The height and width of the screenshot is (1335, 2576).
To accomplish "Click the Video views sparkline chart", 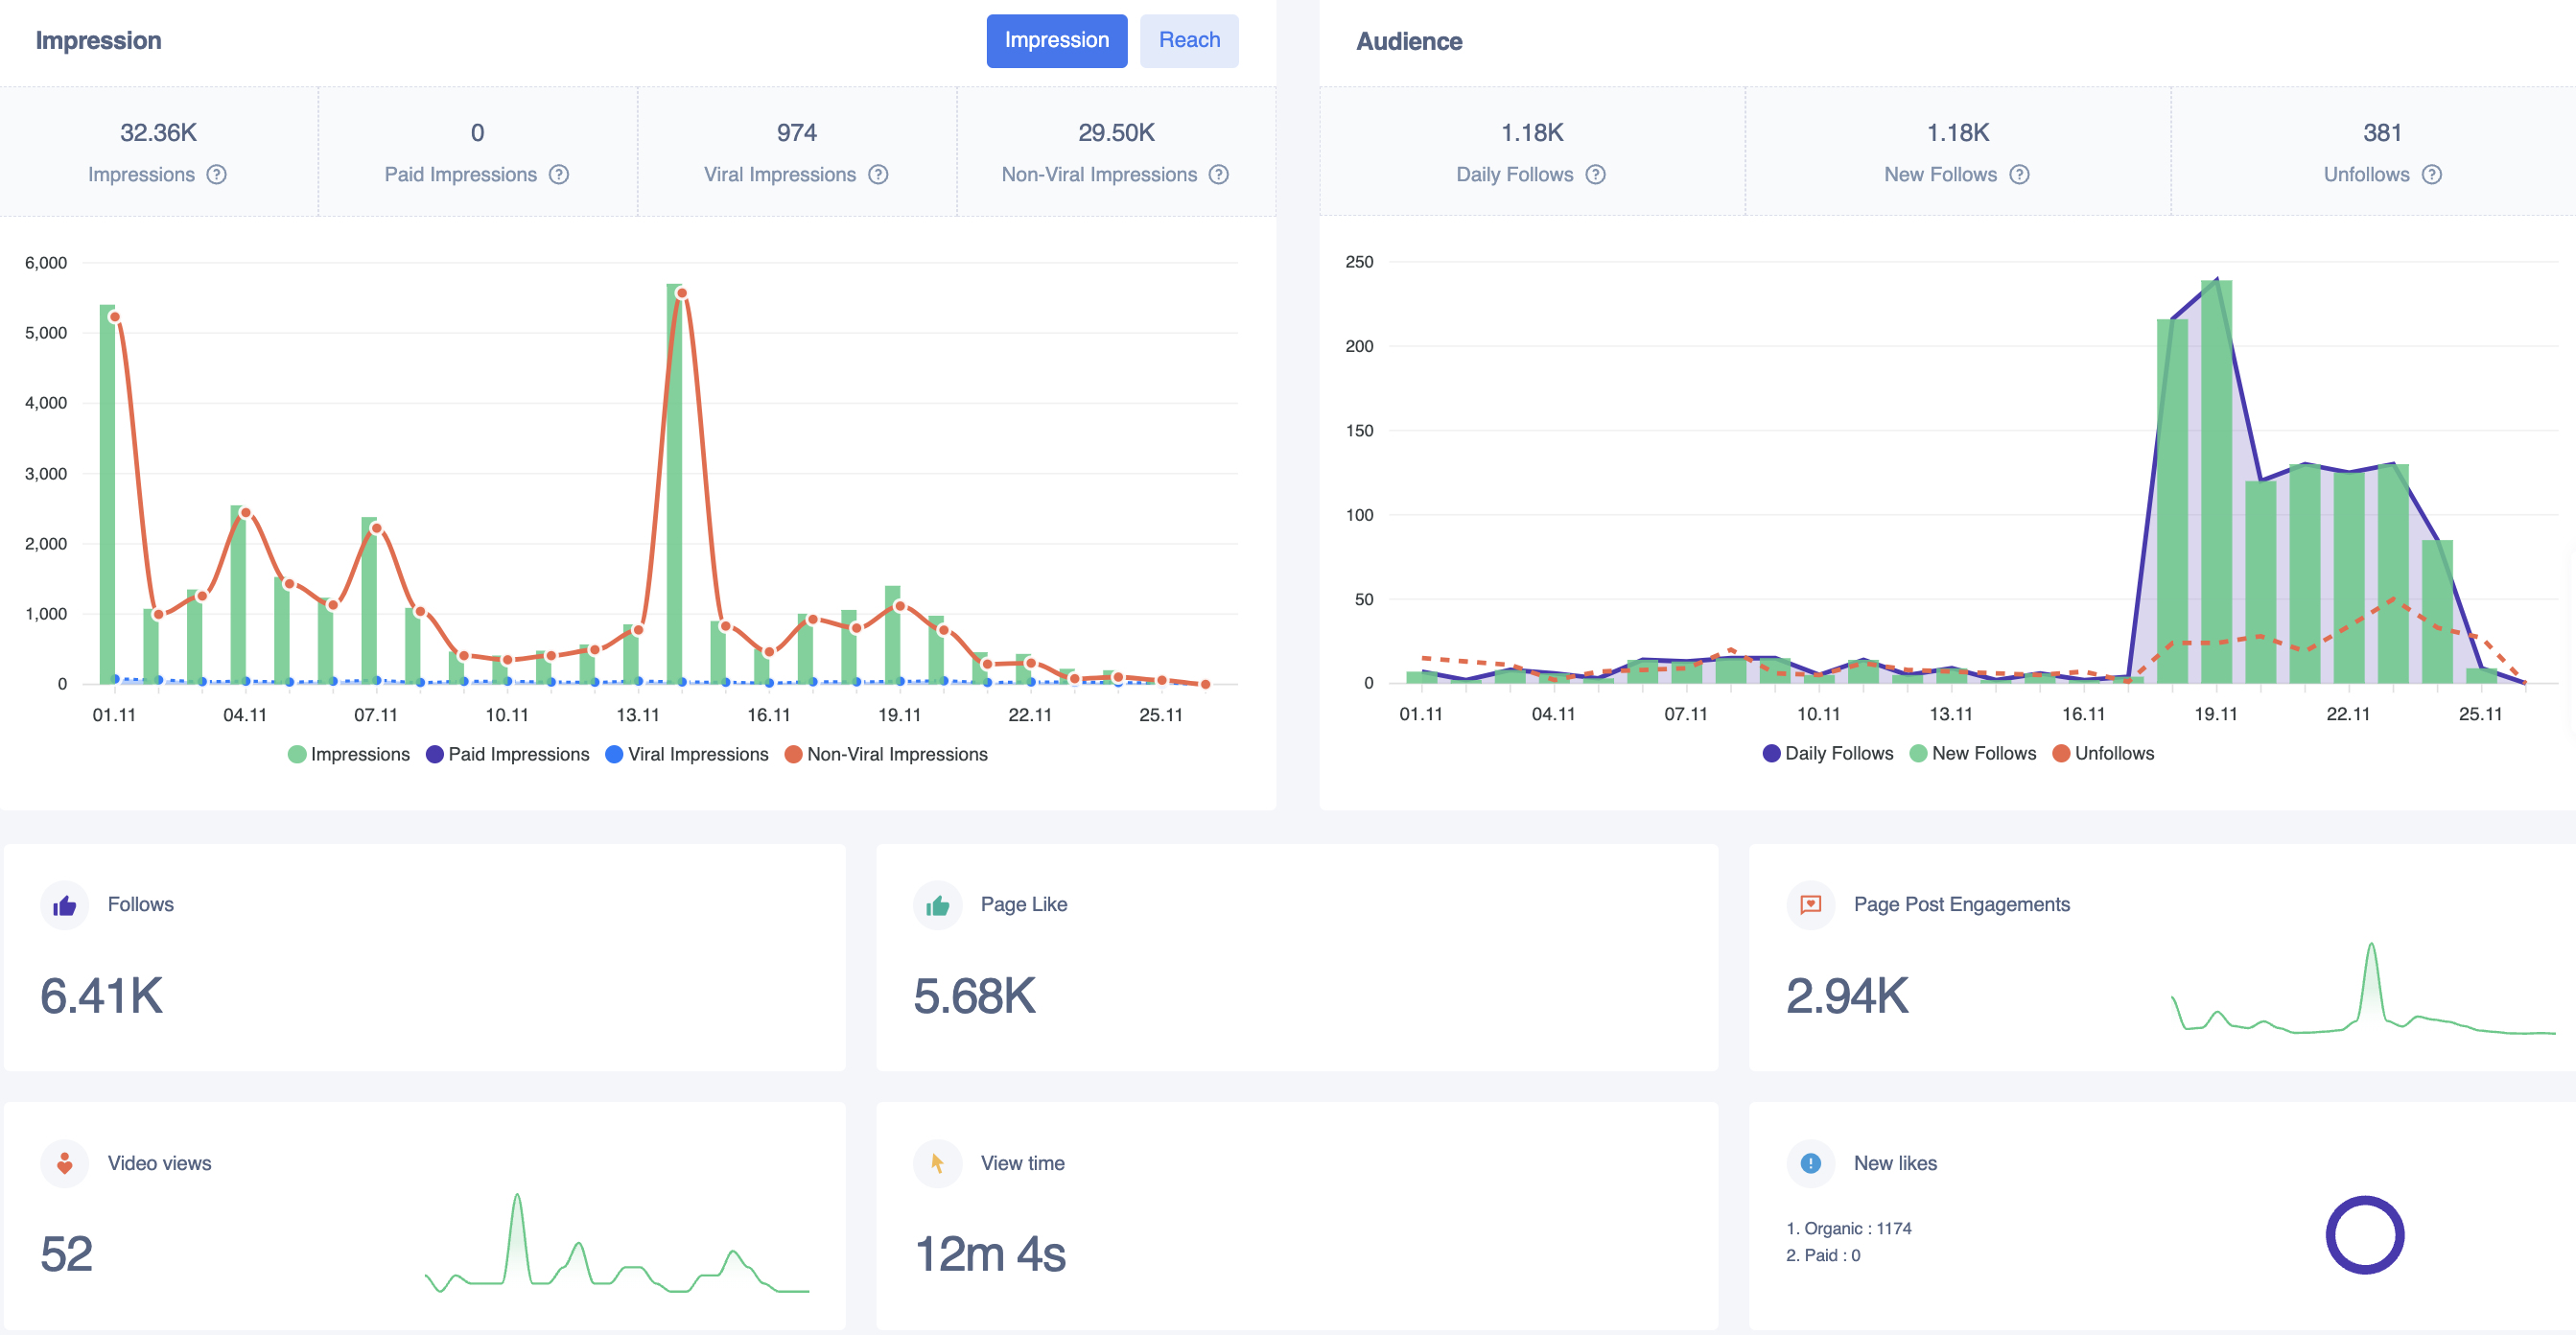I will click(x=616, y=1245).
